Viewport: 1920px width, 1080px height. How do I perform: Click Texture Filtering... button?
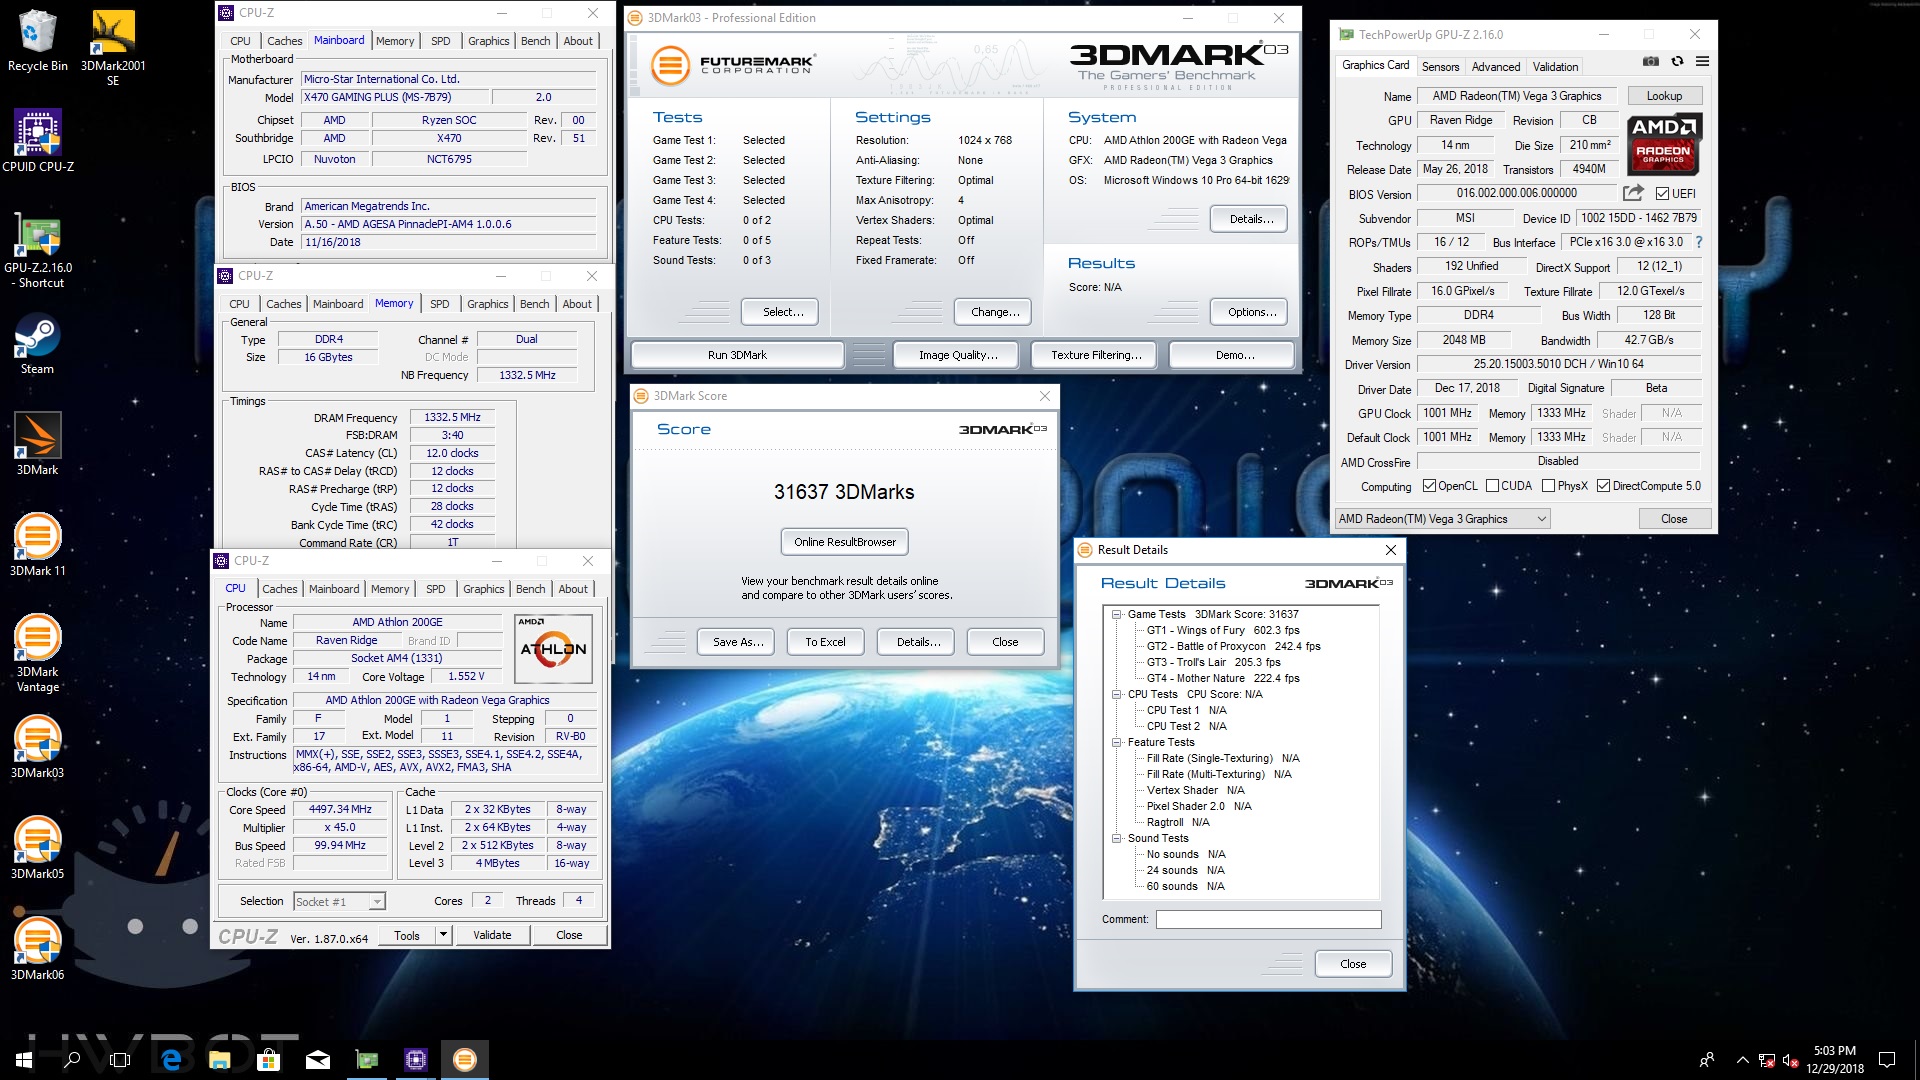(1096, 355)
